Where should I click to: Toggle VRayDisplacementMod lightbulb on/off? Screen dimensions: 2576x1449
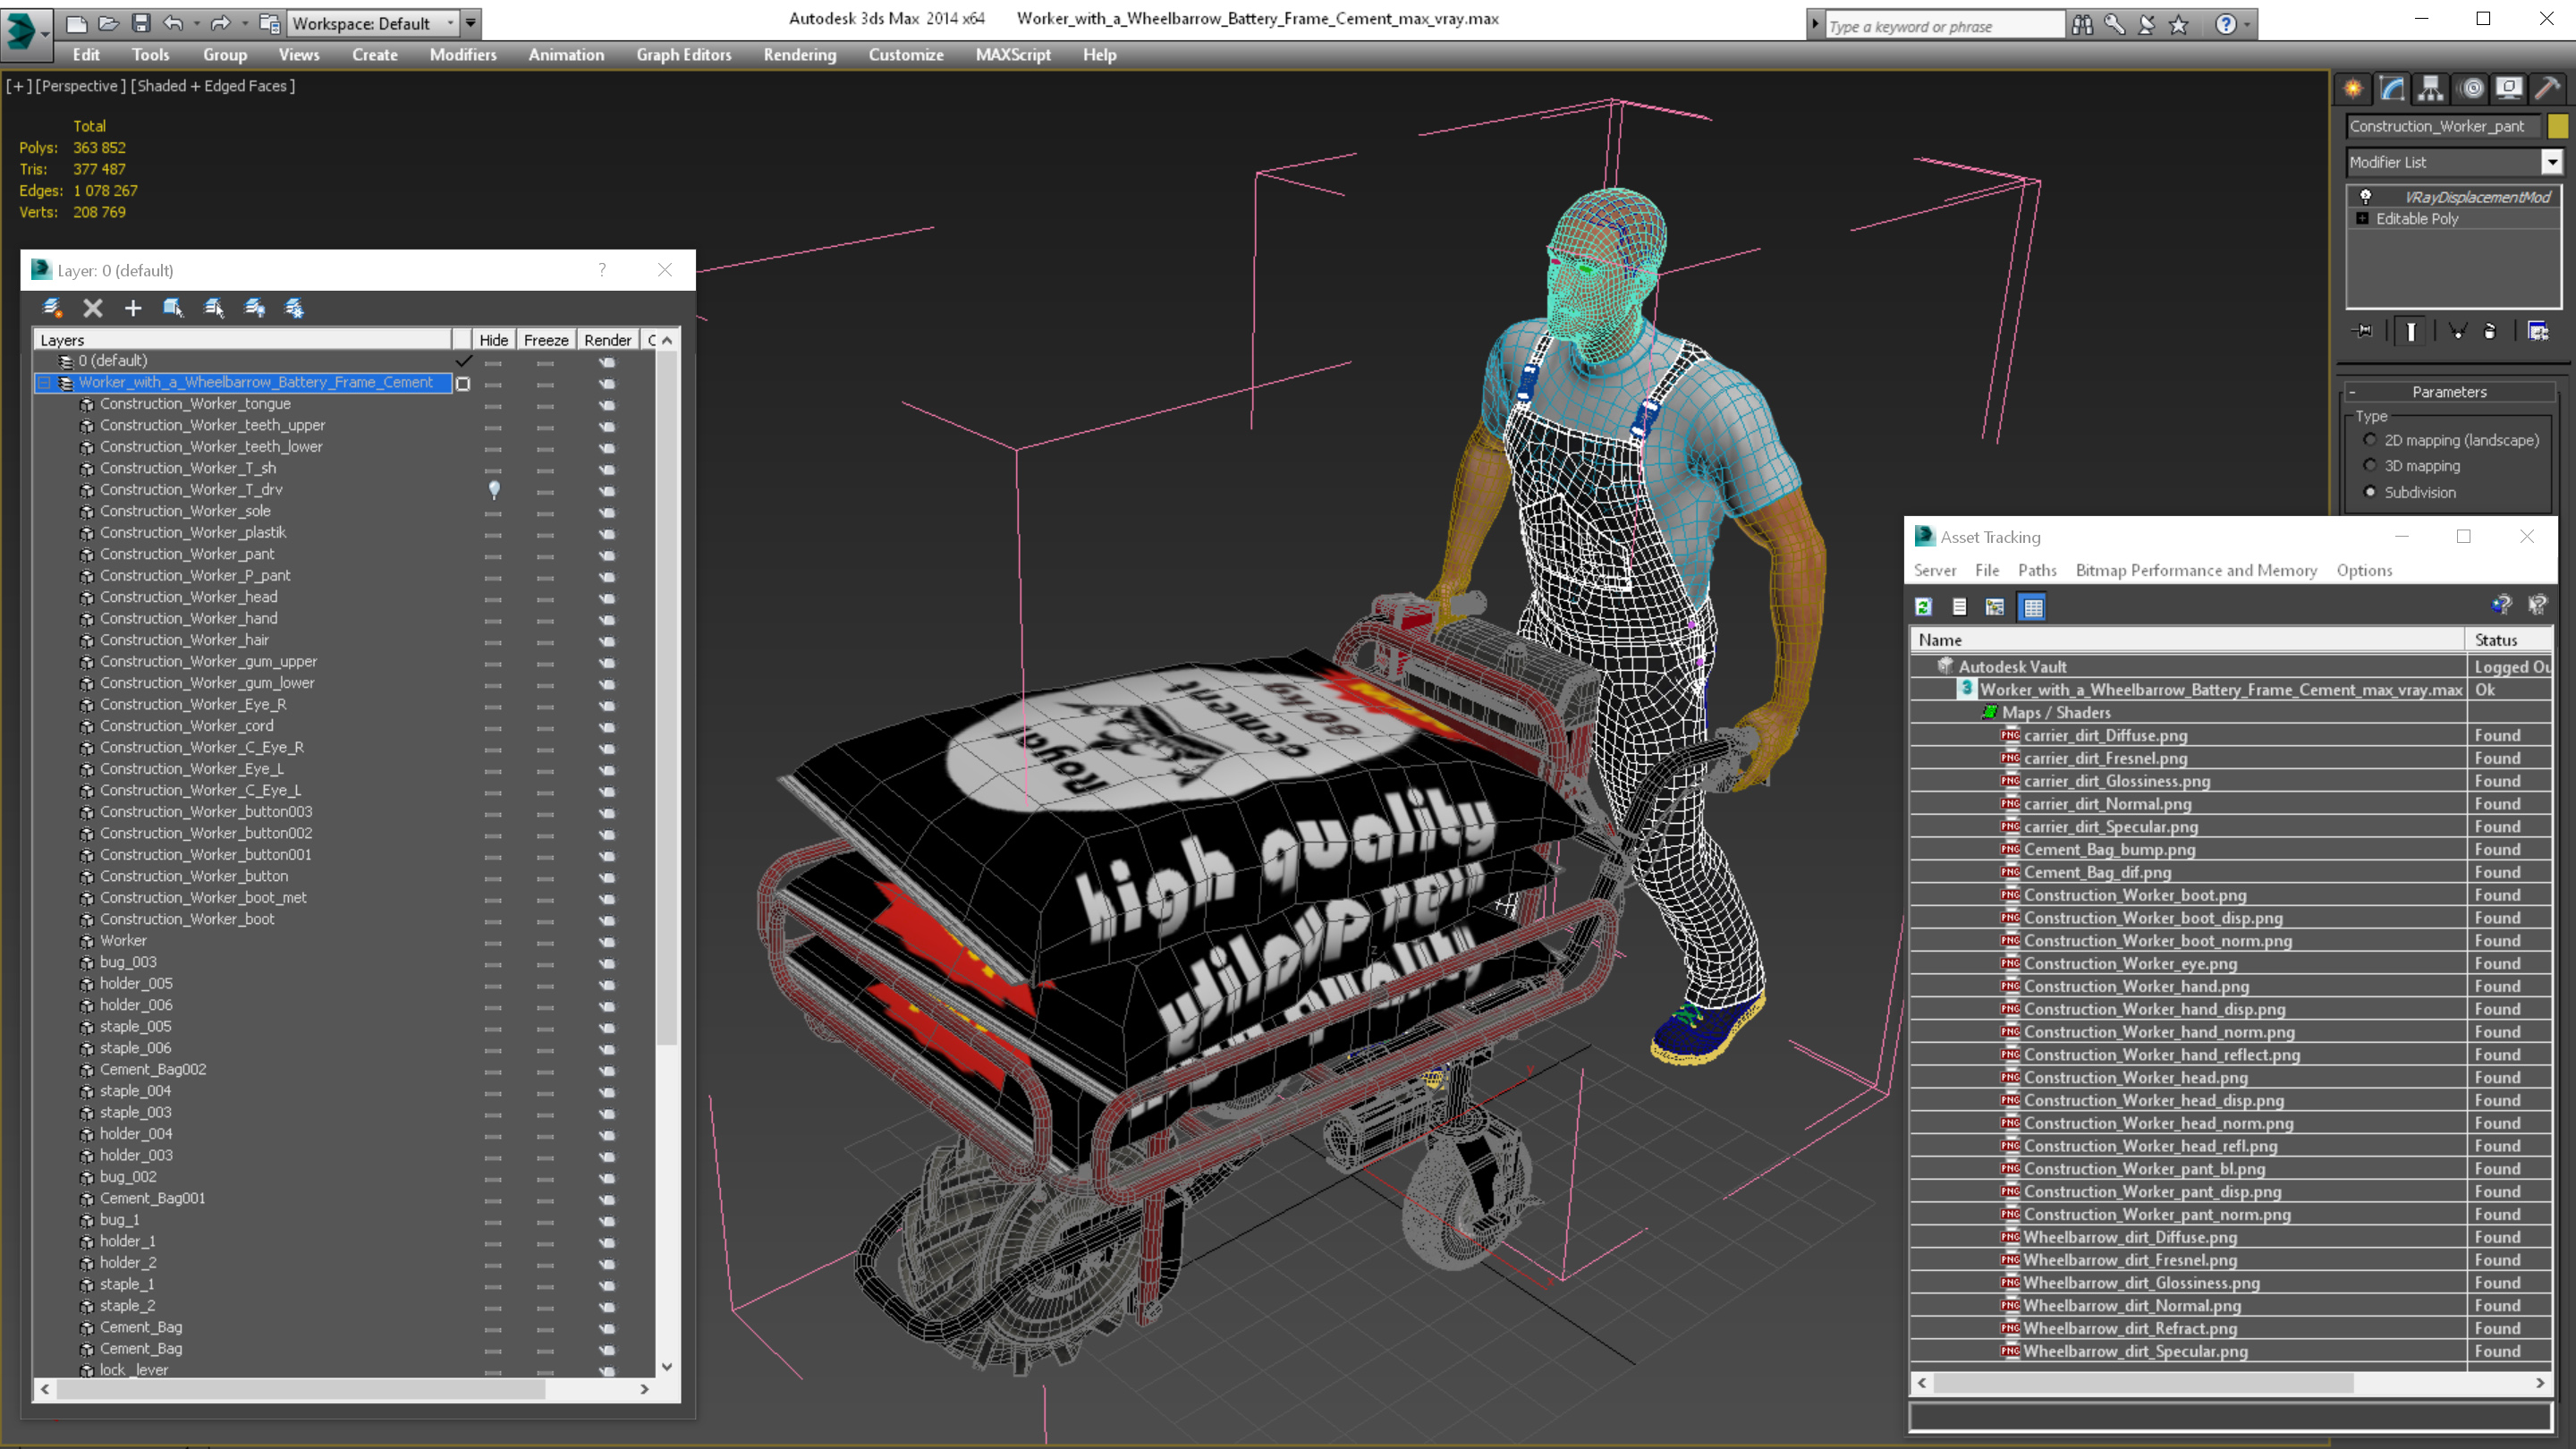click(x=2366, y=197)
